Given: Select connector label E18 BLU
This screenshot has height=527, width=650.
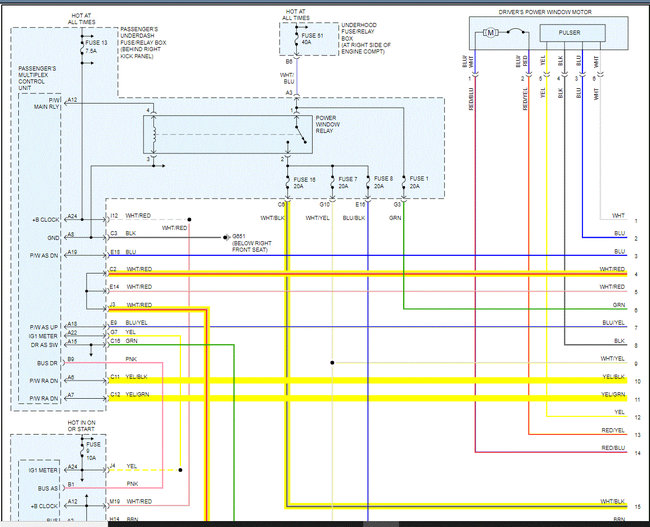Looking at the screenshot, I should (123, 252).
